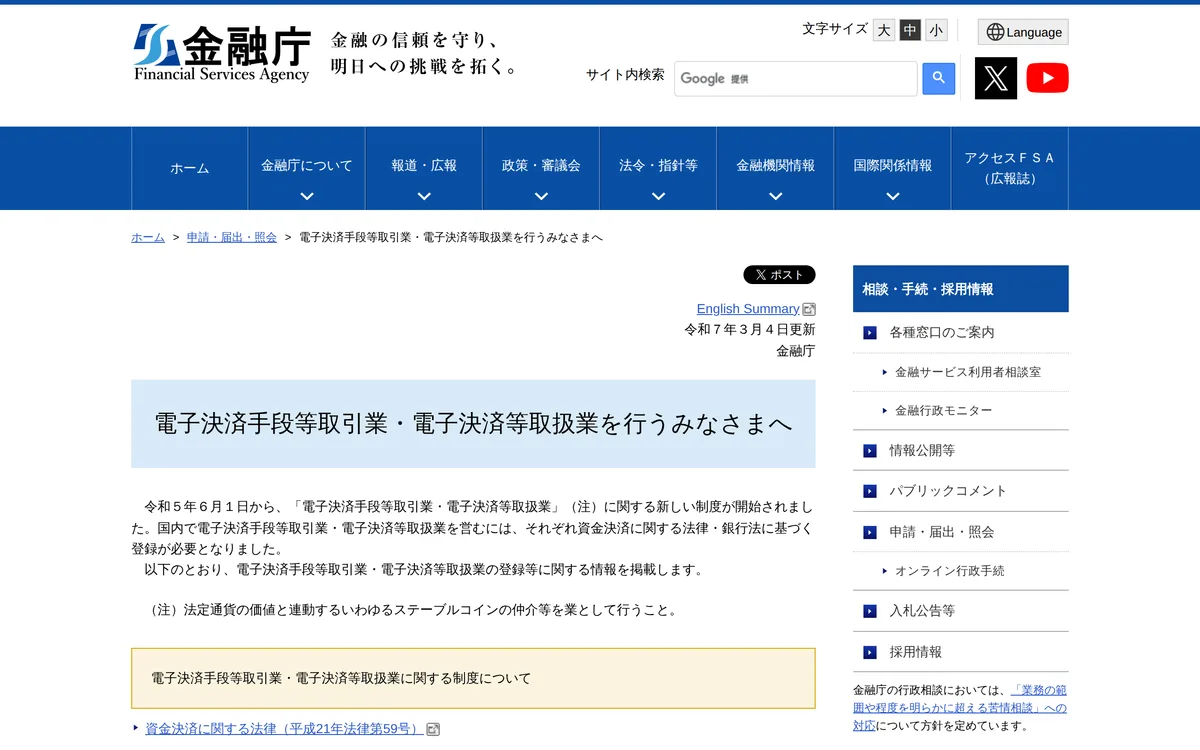The height and width of the screenshot is (750, 1200).
Task: Expand the 政策・審議会 menu chevron
Action: pyautogui.click(x=541, y=196)
